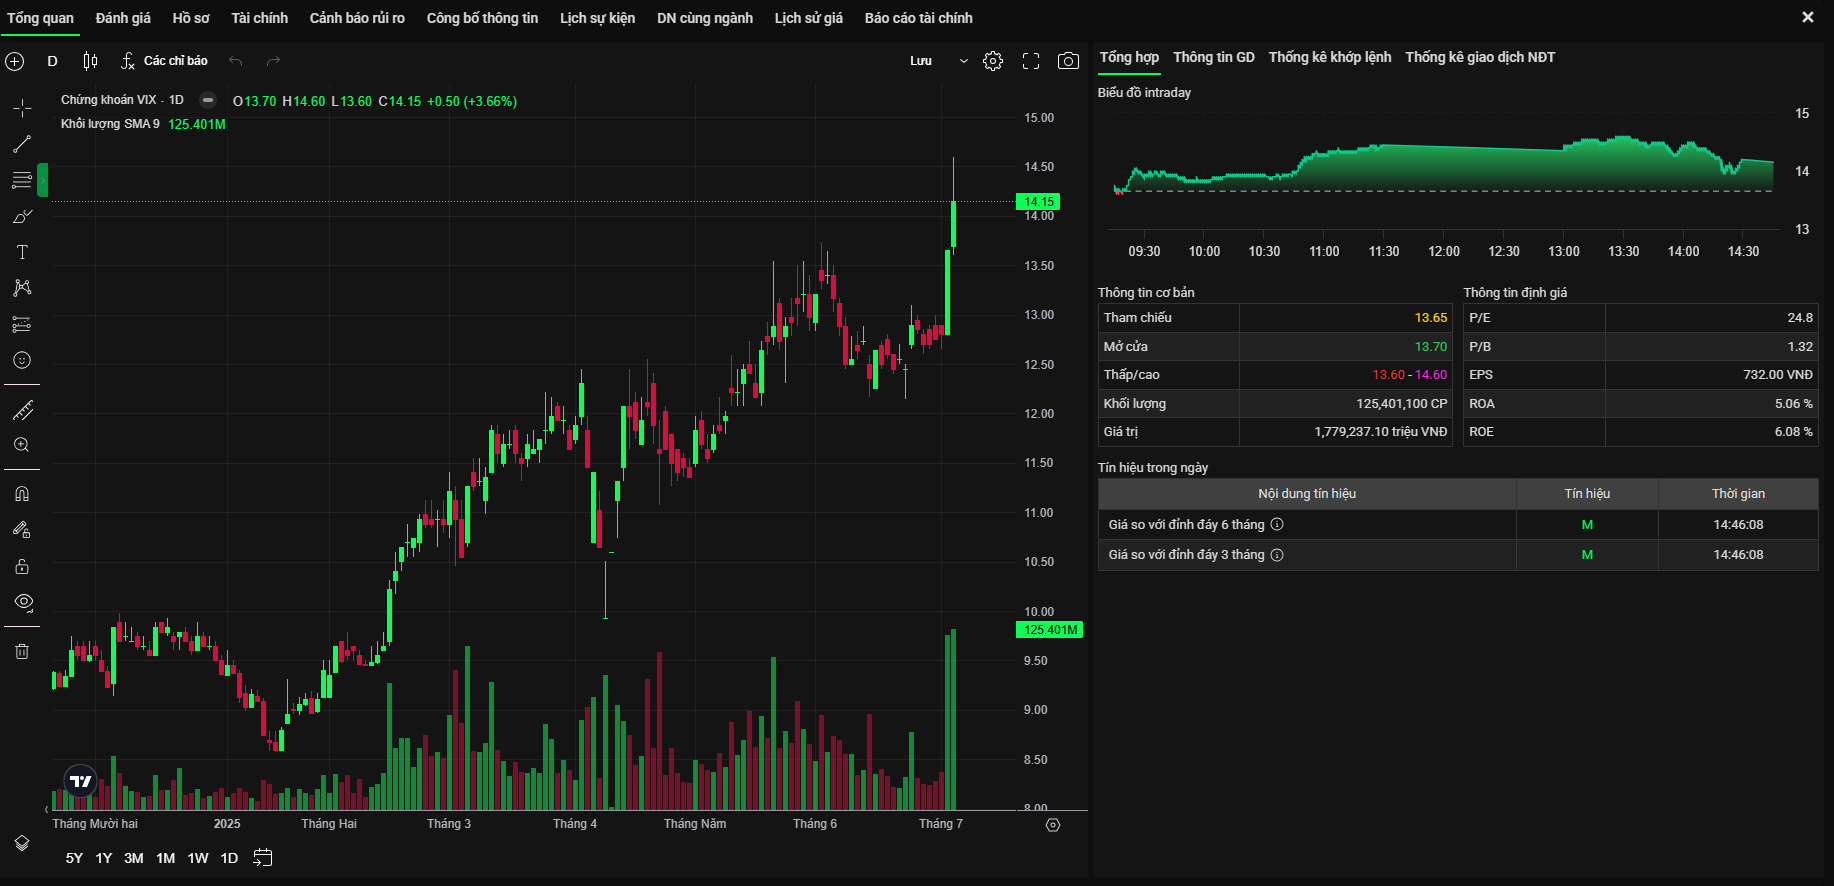Select the Thông tin GD tab

[1214, 57]
